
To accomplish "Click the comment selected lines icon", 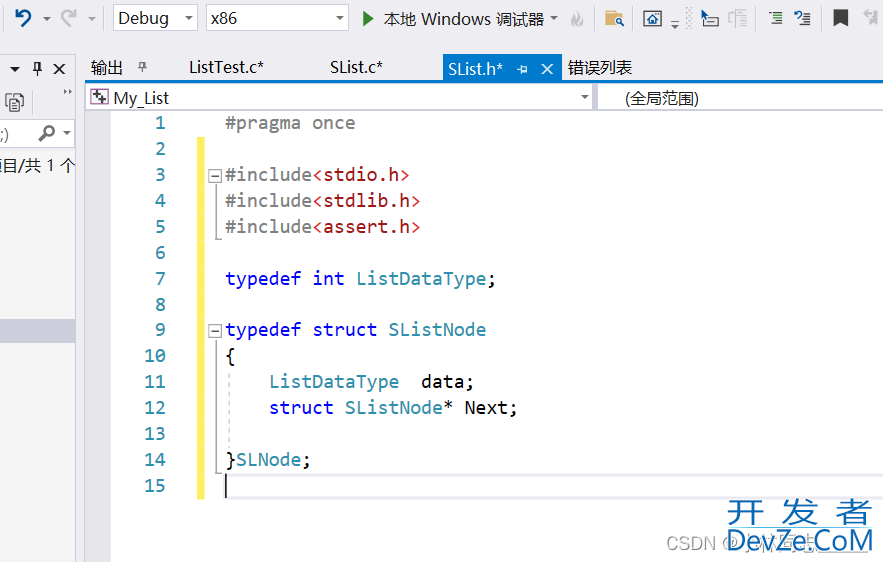I will click(x=802, y=19).
